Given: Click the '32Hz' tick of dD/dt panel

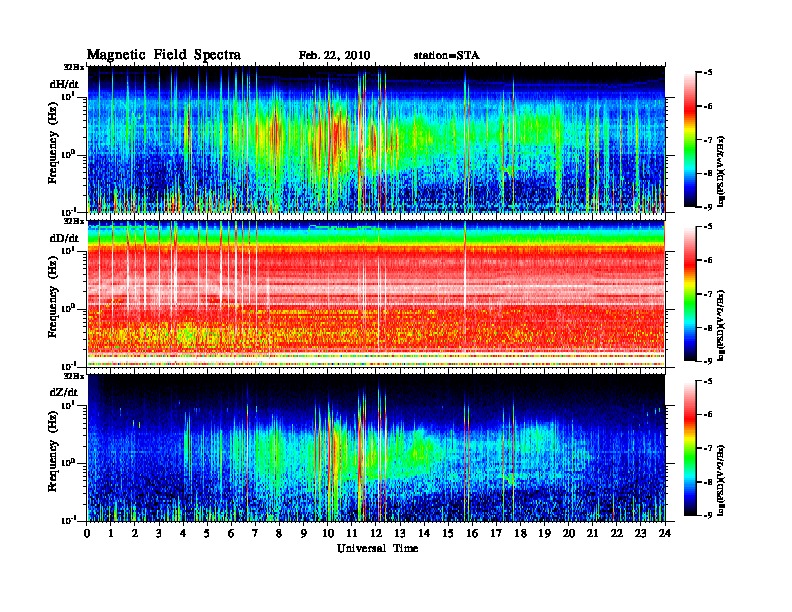Looking at the screenshot, I should [x=73, y=221].
